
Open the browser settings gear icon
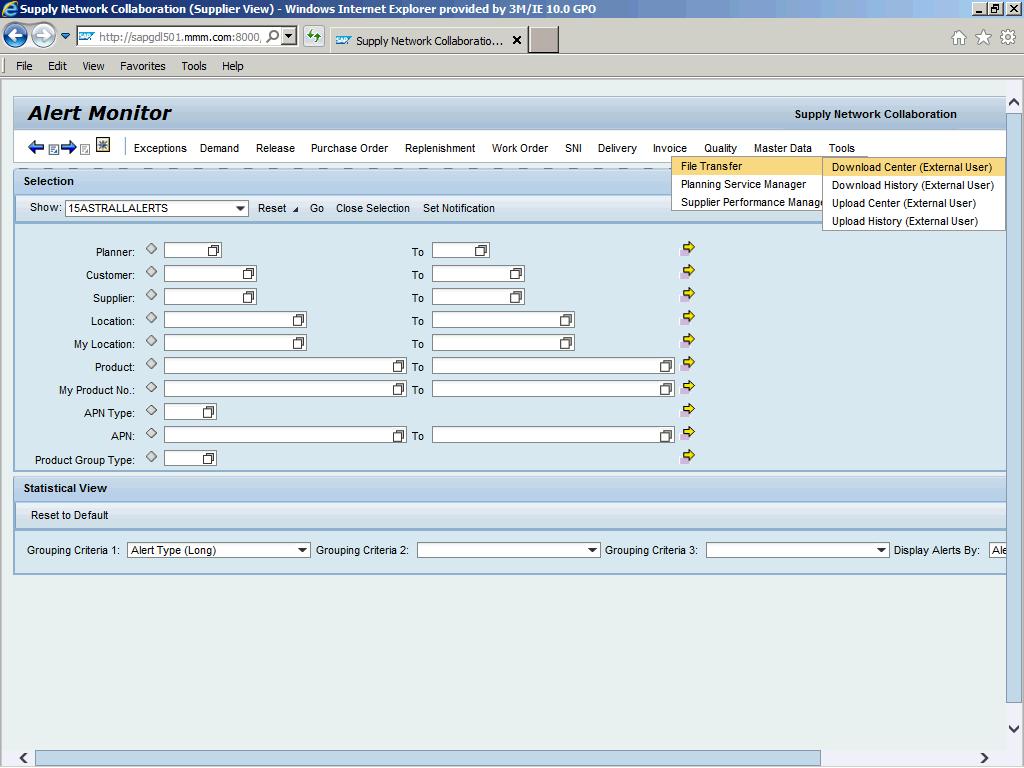[x=1008, y=38]
